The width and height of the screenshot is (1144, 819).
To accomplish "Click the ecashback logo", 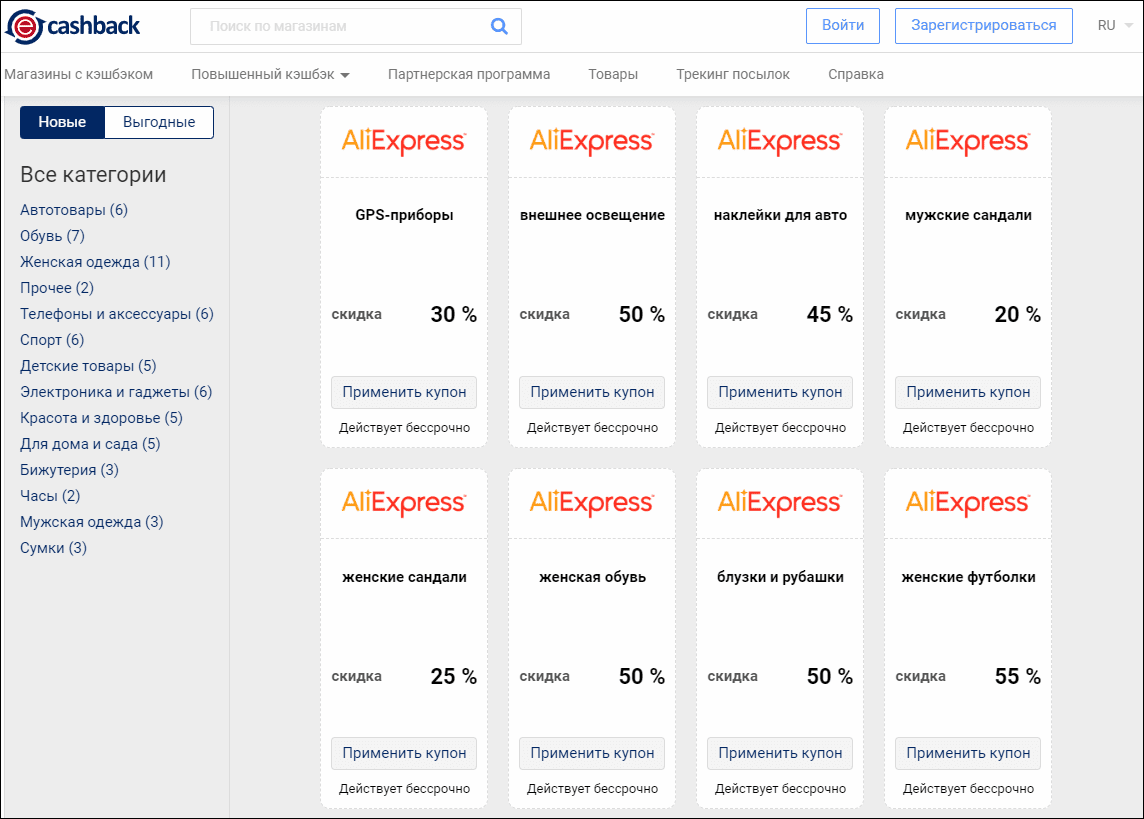I will (x=72, y=26).
